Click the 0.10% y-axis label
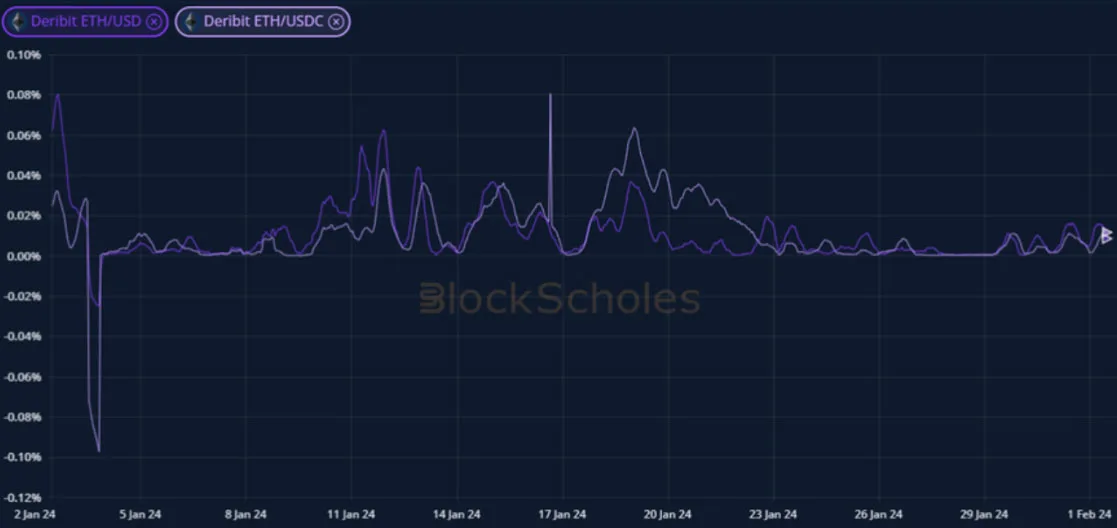Screen dimensions: 1117x528 pos(24,55)
